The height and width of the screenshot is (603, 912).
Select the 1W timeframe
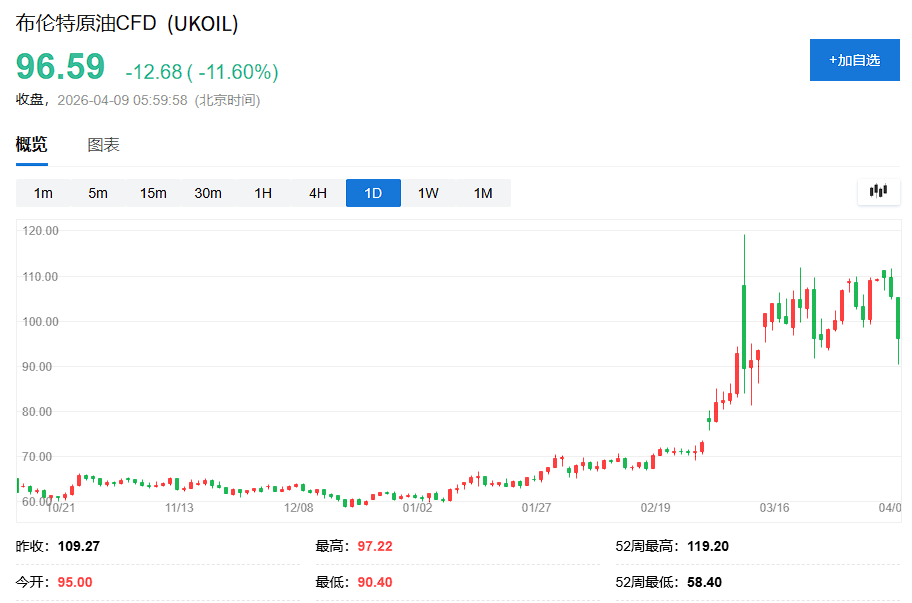428,193
